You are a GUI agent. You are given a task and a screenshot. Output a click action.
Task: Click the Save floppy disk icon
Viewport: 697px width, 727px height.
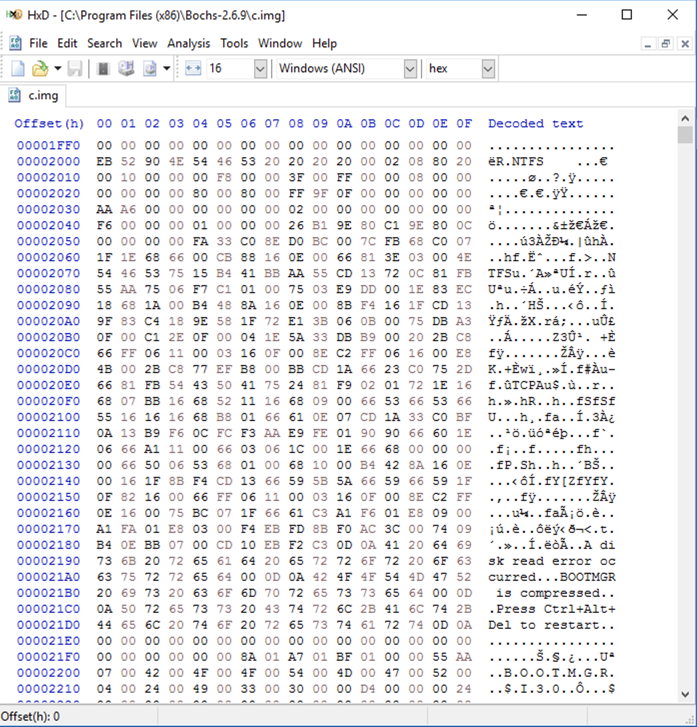click(75, 69)
